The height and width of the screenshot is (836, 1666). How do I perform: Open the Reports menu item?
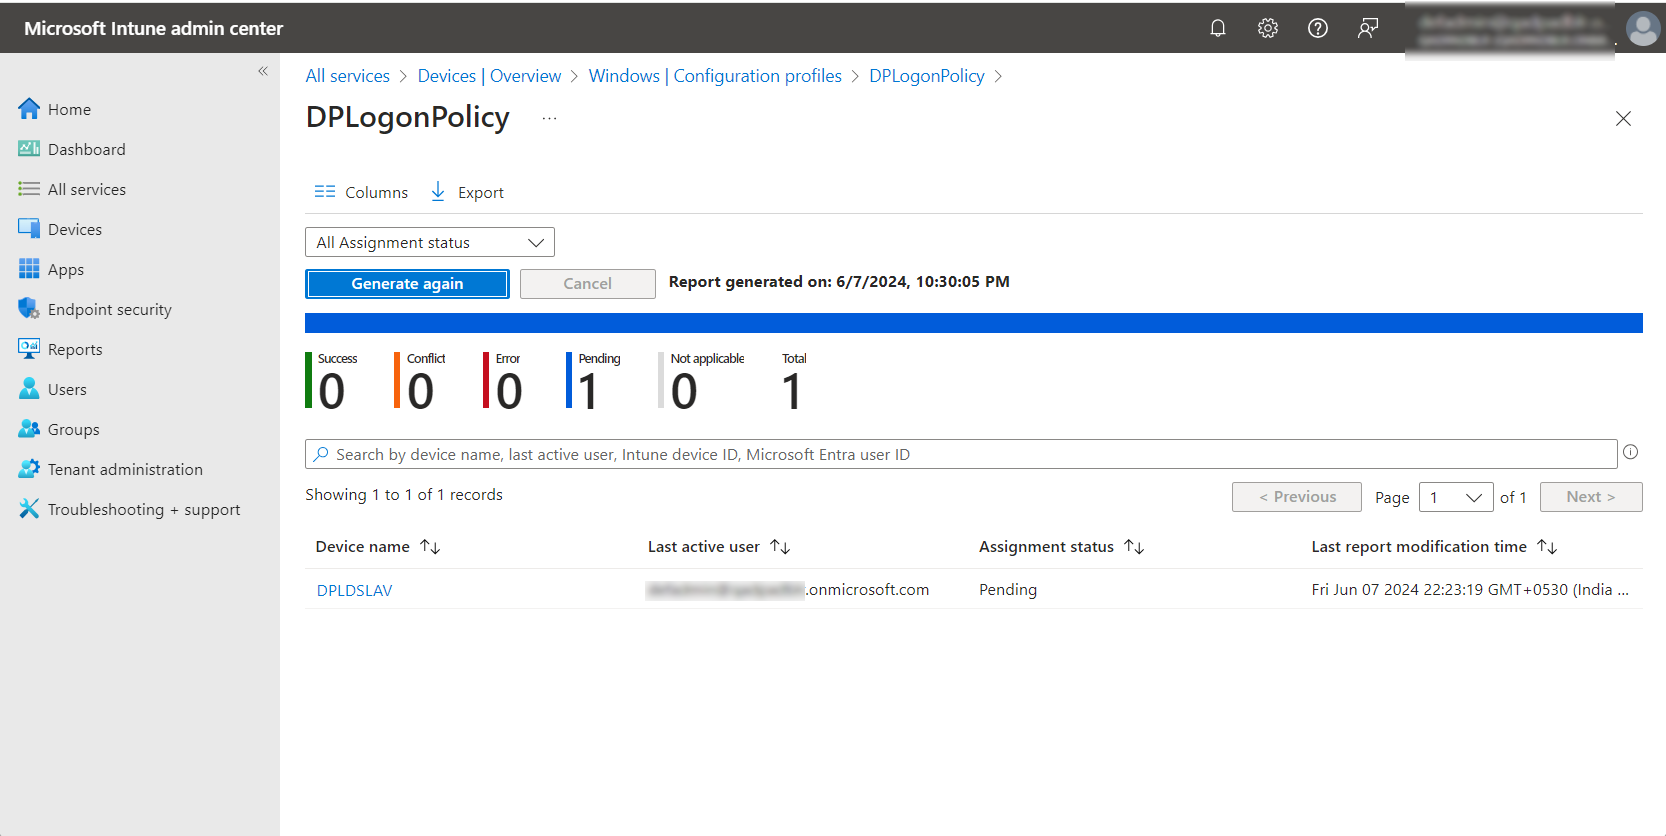click(75, 350)
